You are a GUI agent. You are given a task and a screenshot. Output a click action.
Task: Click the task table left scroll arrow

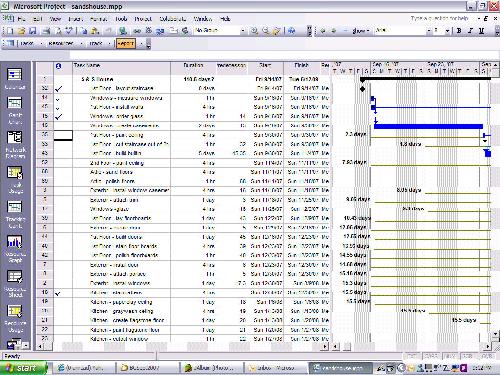tap(40, 347)
